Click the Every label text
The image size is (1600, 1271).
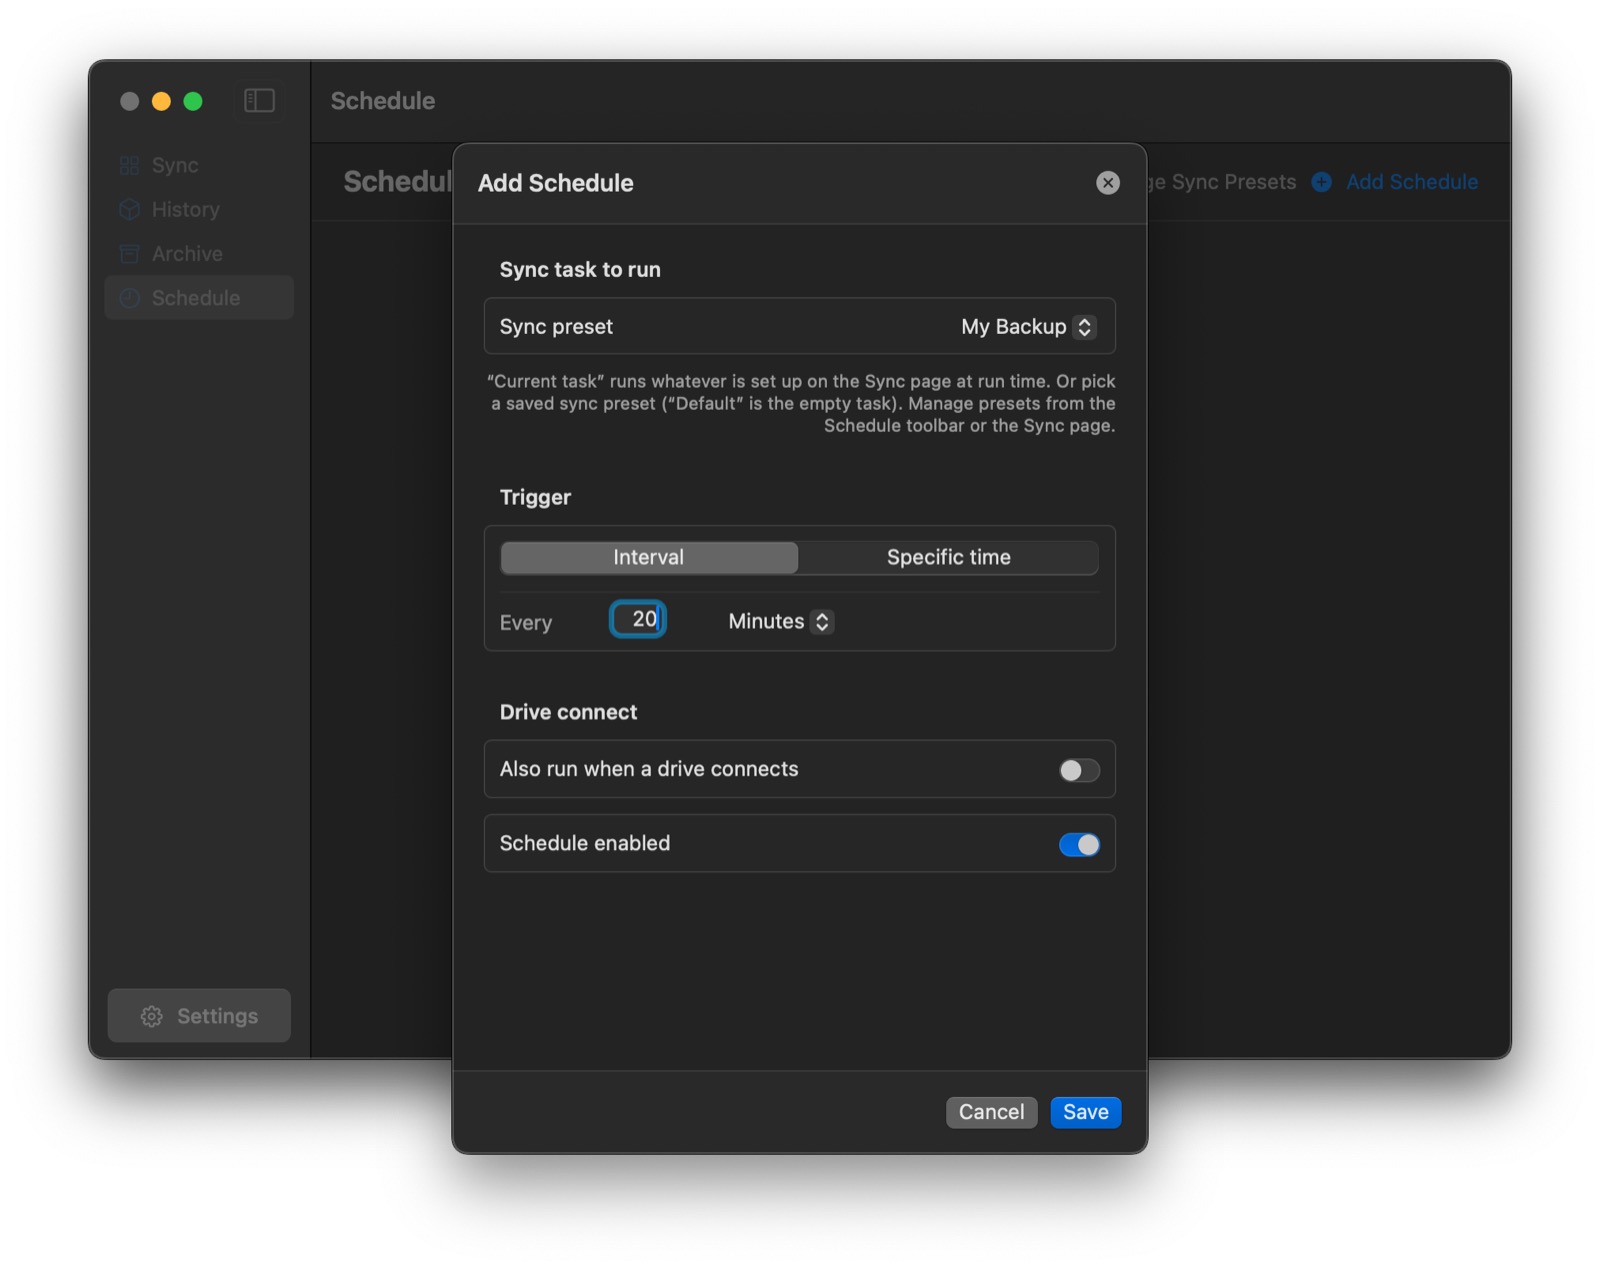coord(526,623)
